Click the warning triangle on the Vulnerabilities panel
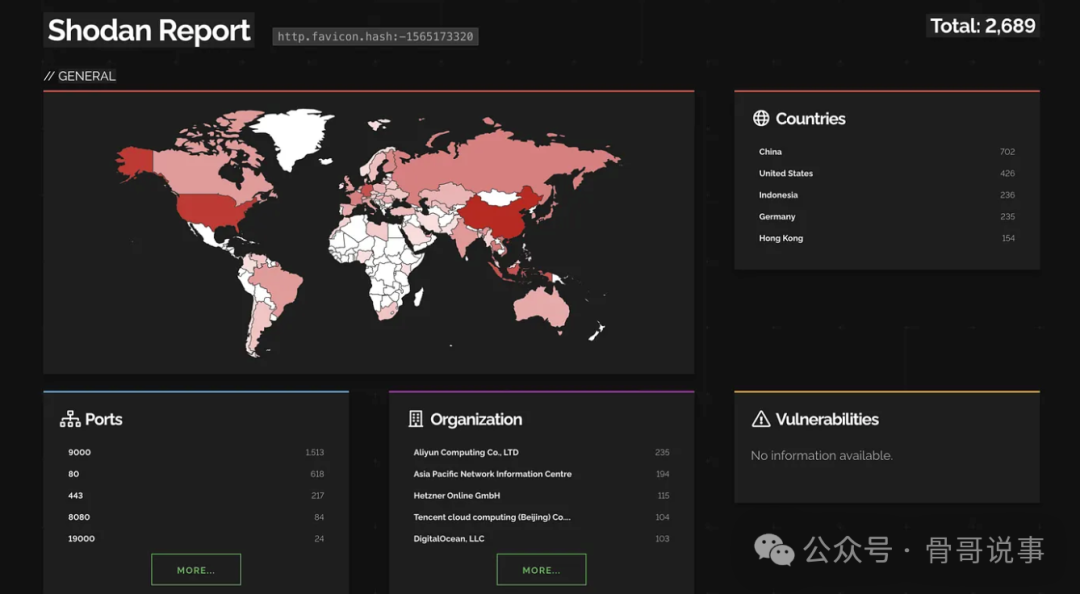 pyautogui.click(x=760, y=419)
